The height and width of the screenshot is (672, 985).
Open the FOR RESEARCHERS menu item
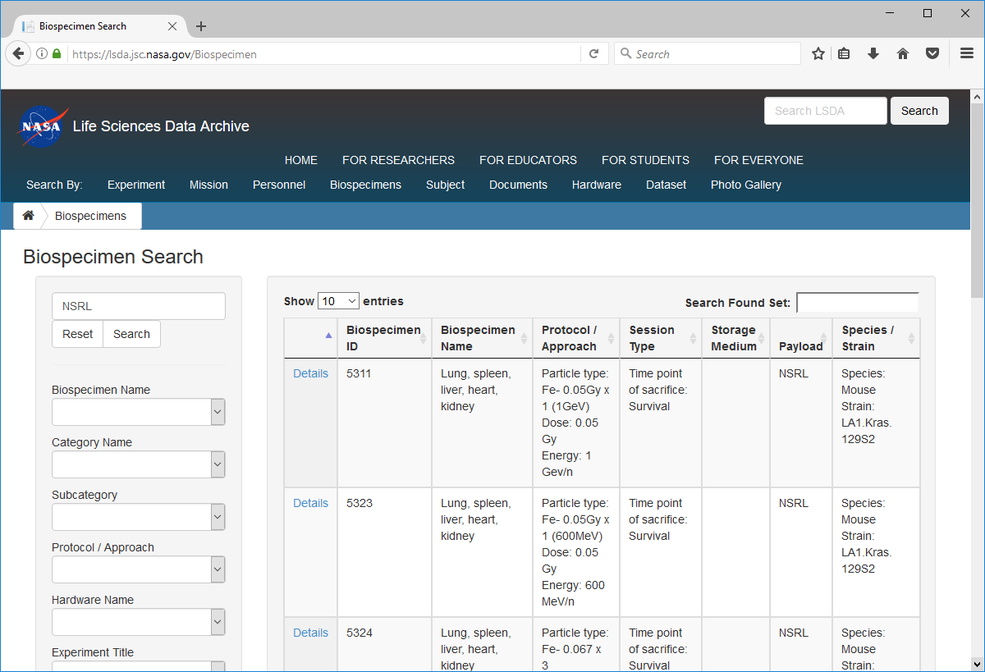coord(398,160)
